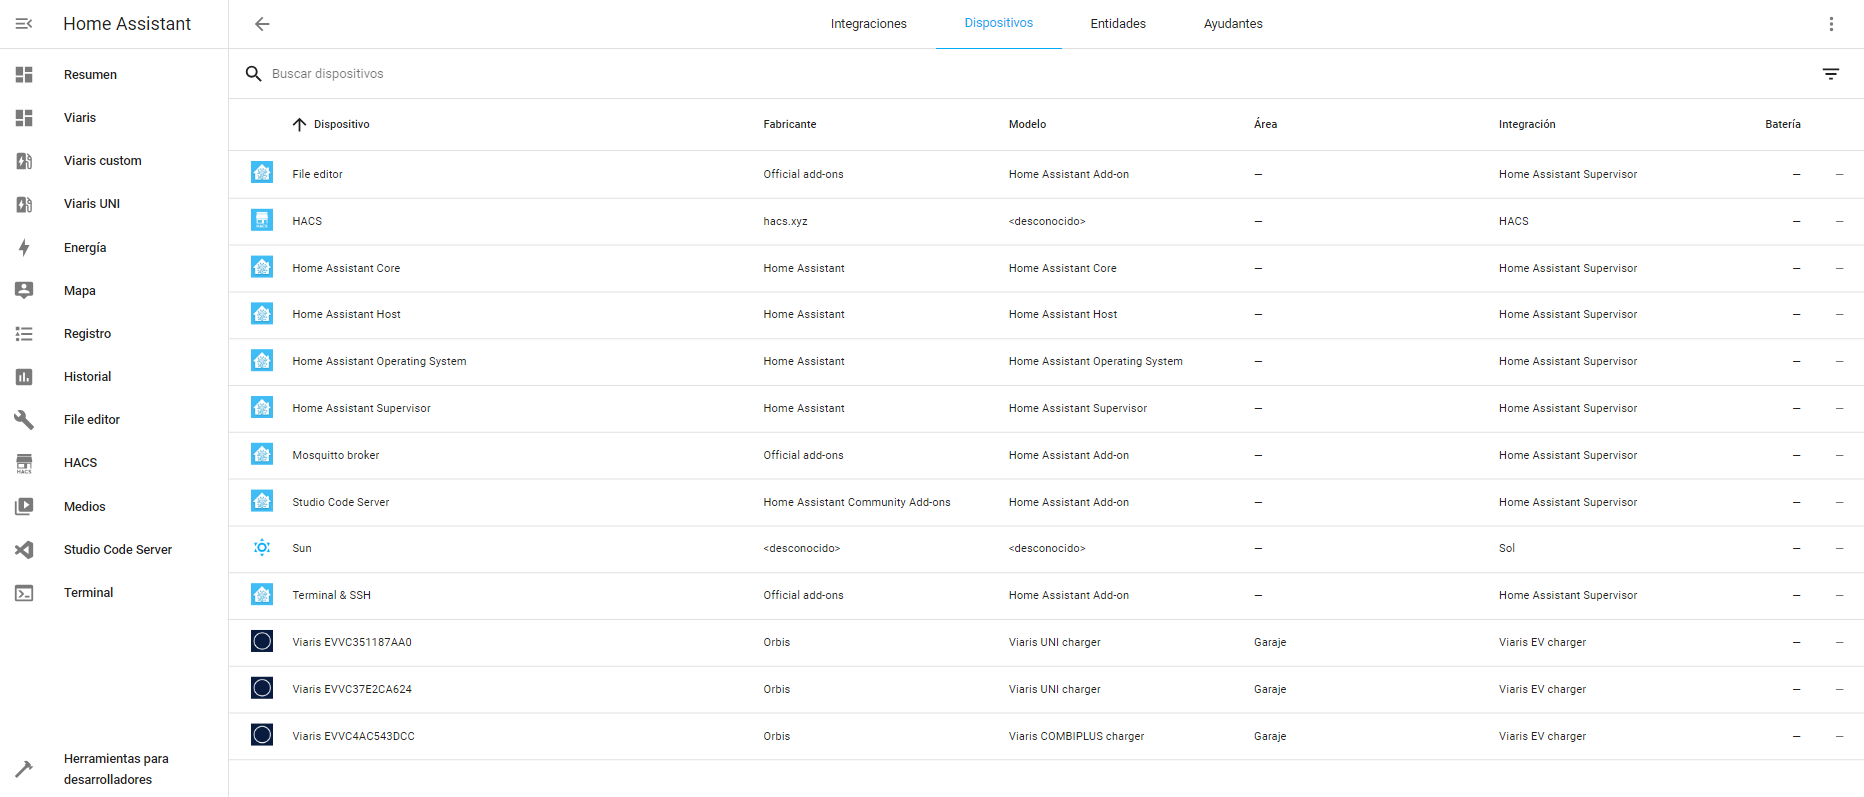This screenshot has height=797, width=1864.
Task: Click the Historial chart icon
Action: point(24,377)
